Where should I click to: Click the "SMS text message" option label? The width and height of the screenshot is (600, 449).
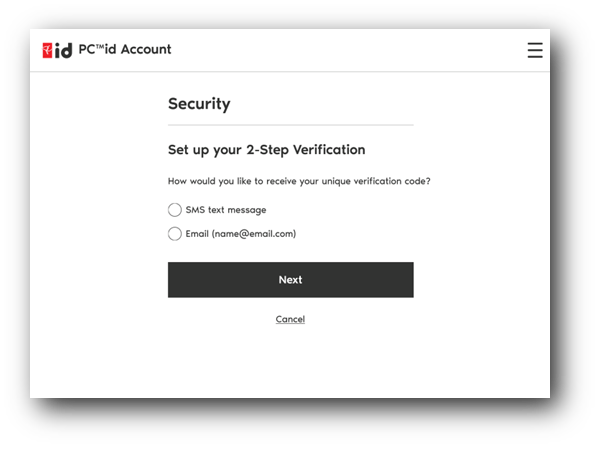click(226, 210)
